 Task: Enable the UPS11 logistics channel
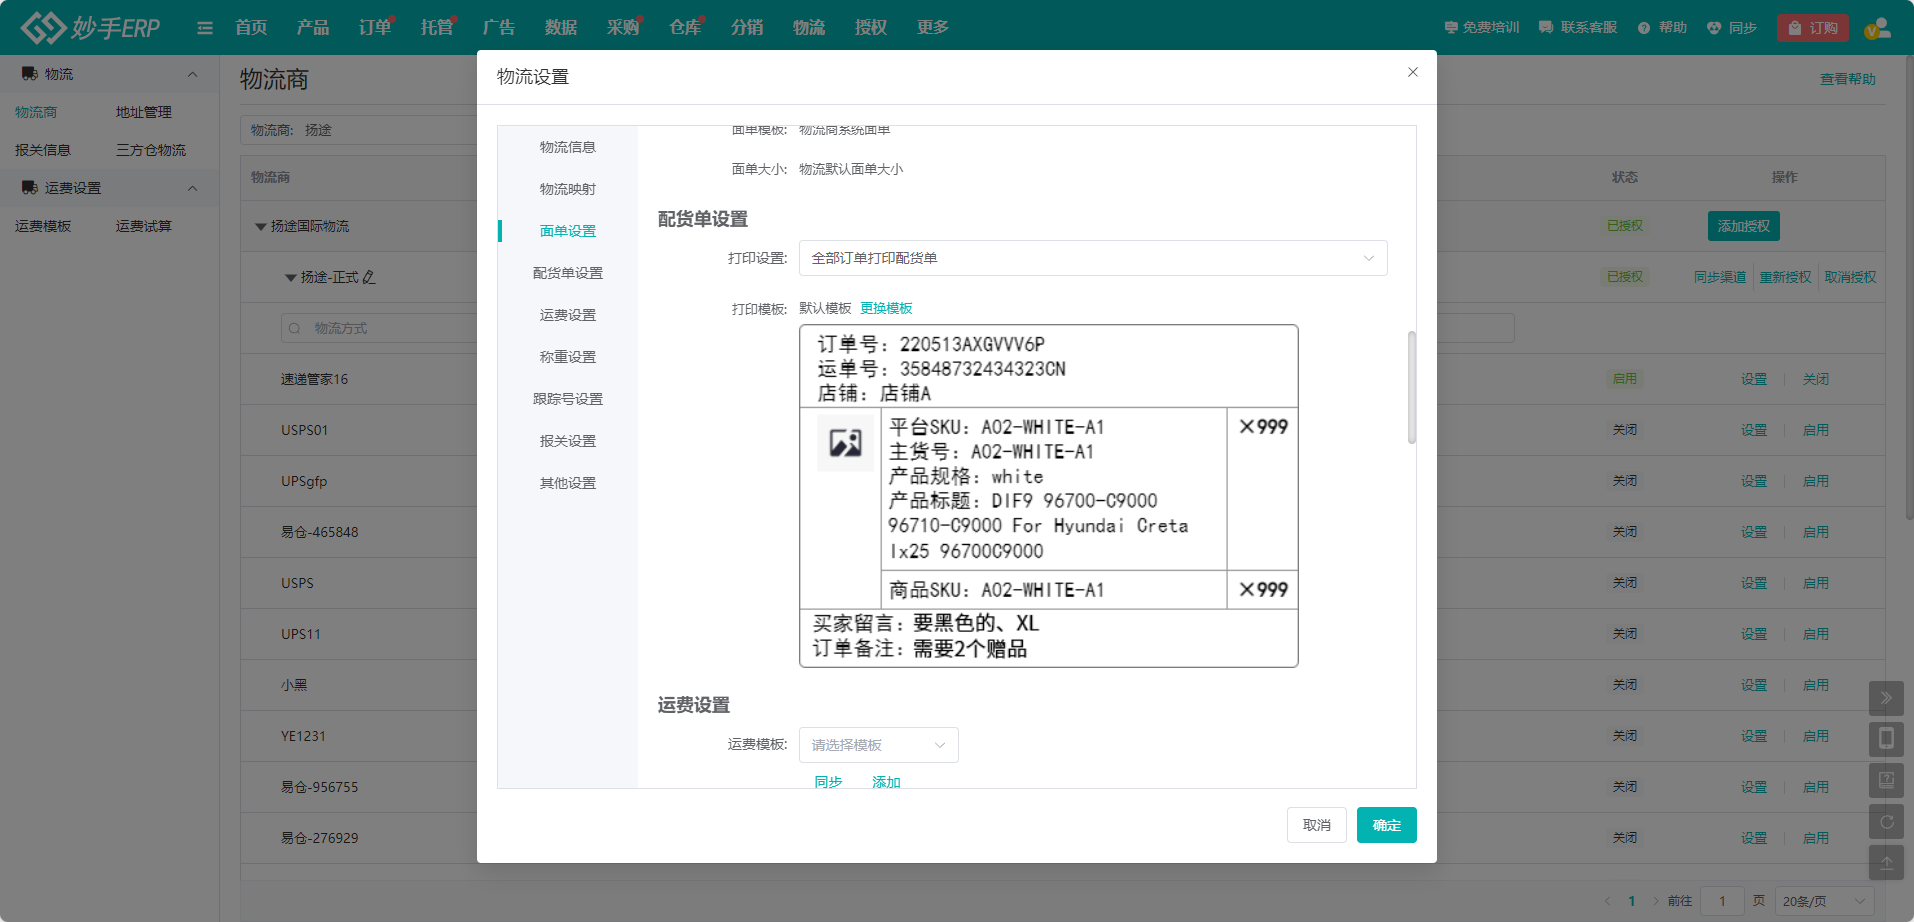click(x=1815, y=633)
